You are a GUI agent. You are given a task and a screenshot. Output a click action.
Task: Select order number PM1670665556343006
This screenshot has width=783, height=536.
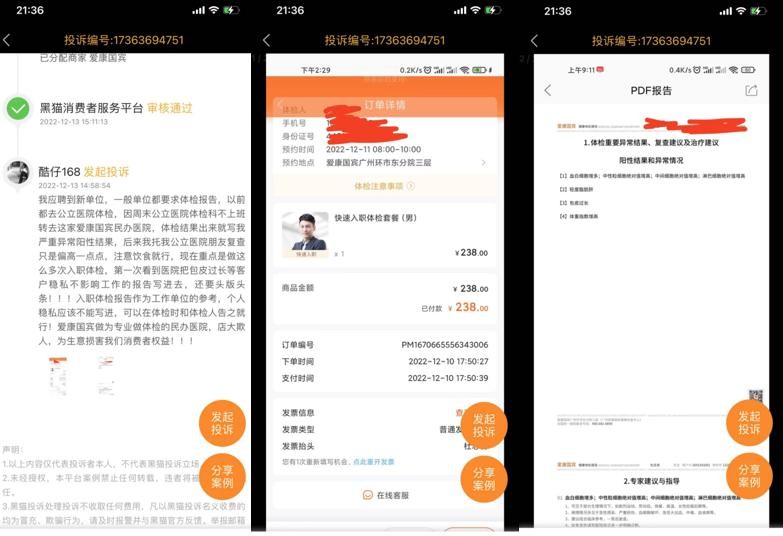(x=444, y=345)
